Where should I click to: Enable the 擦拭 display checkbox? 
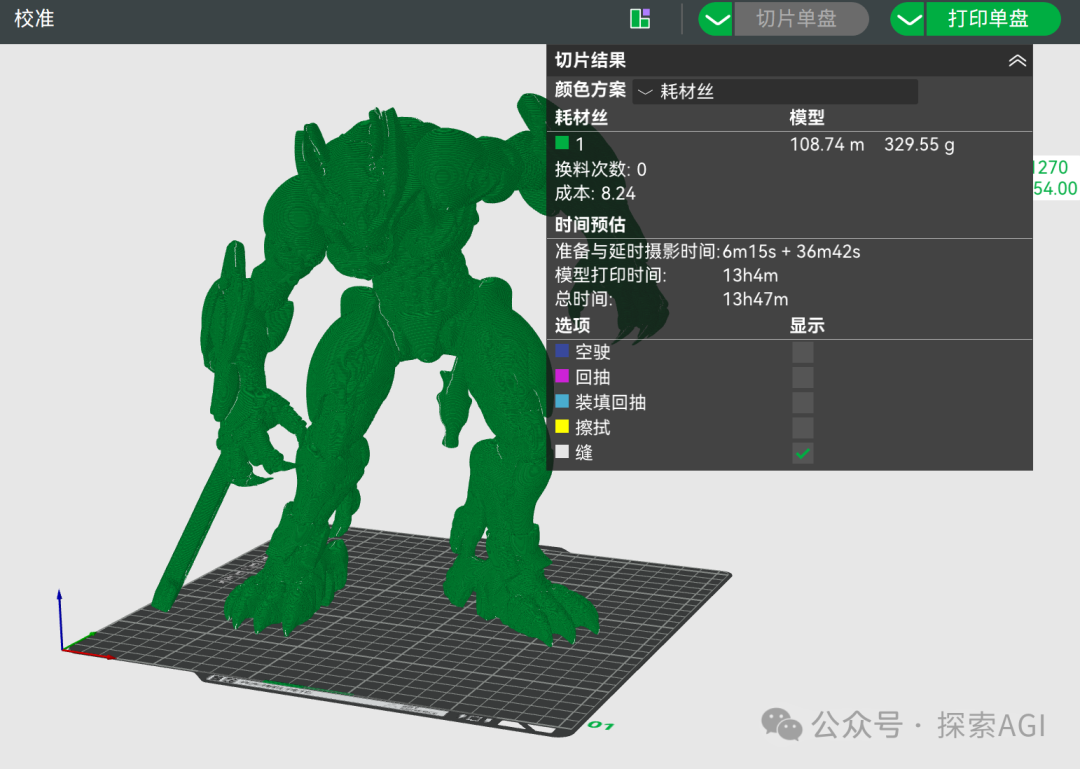point(802,427)
